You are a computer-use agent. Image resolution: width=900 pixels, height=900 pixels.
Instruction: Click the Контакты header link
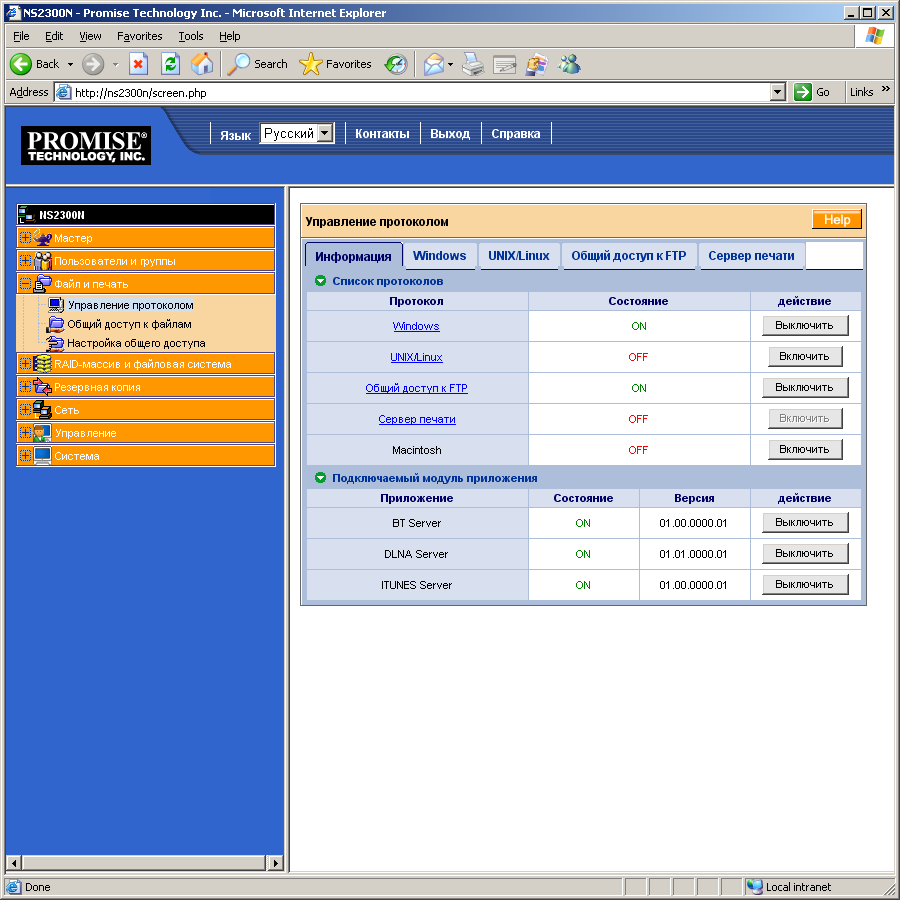382,134
